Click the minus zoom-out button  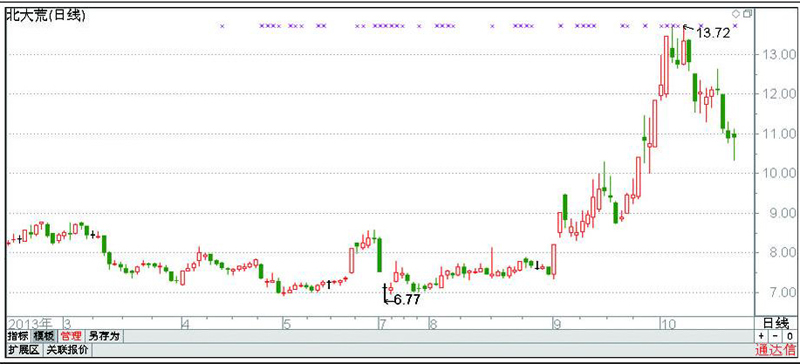775,336
